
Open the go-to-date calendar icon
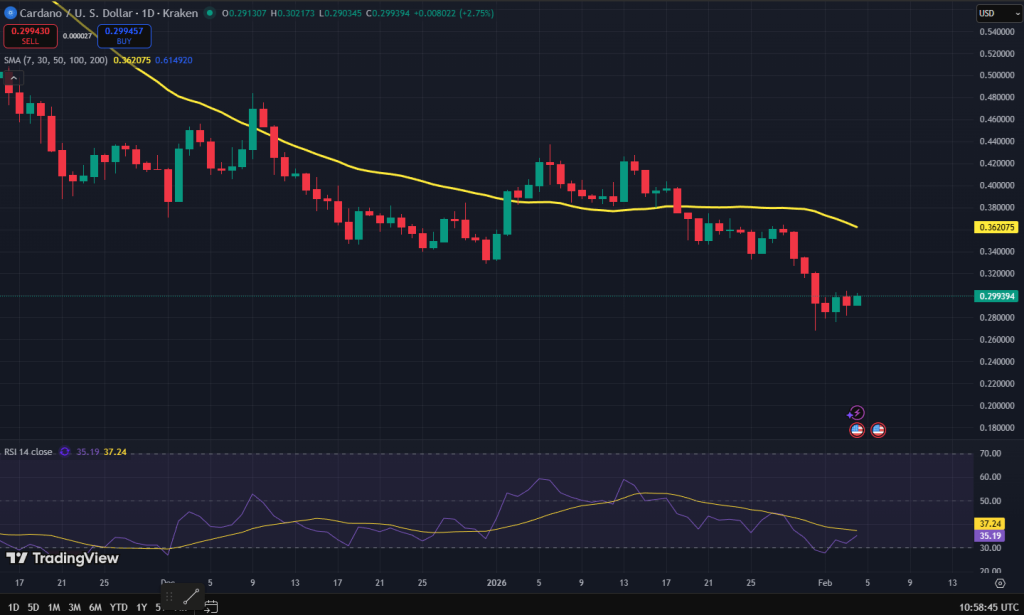point(211,607)
